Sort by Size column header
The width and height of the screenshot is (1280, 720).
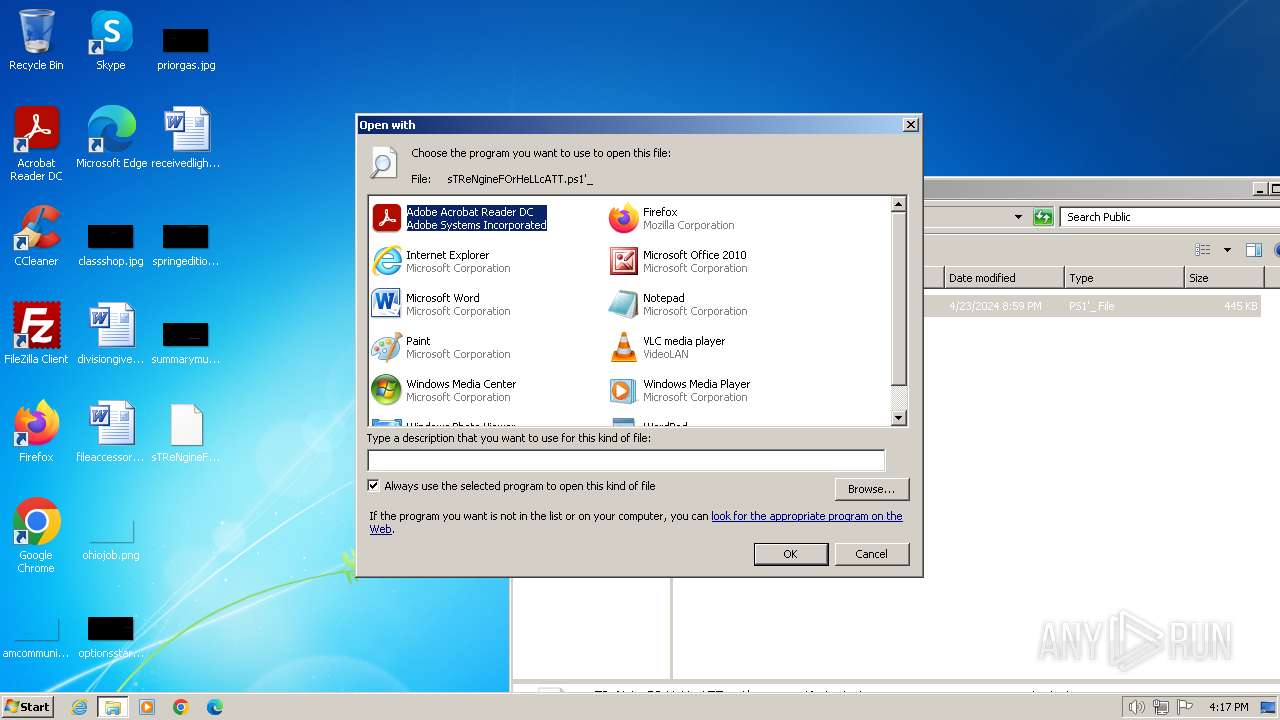click(1224, 278)
